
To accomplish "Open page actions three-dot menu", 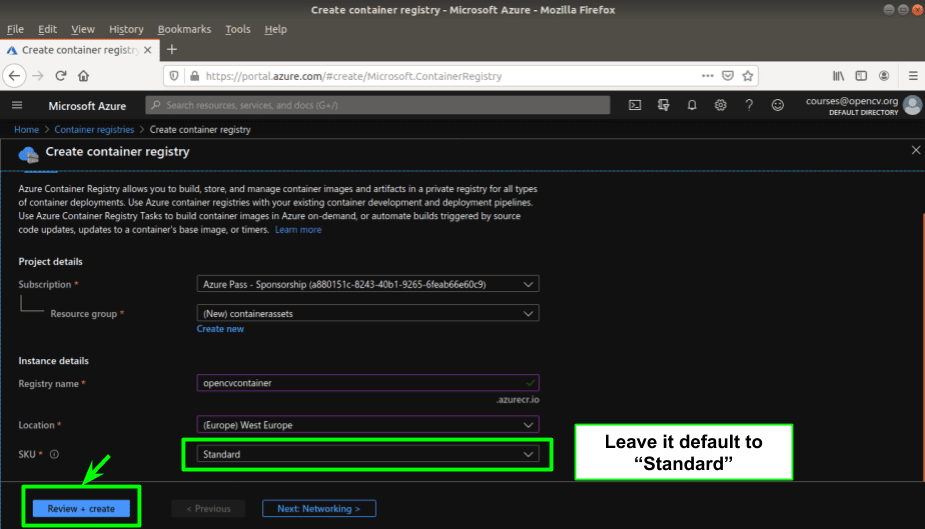I will [707, 75].
